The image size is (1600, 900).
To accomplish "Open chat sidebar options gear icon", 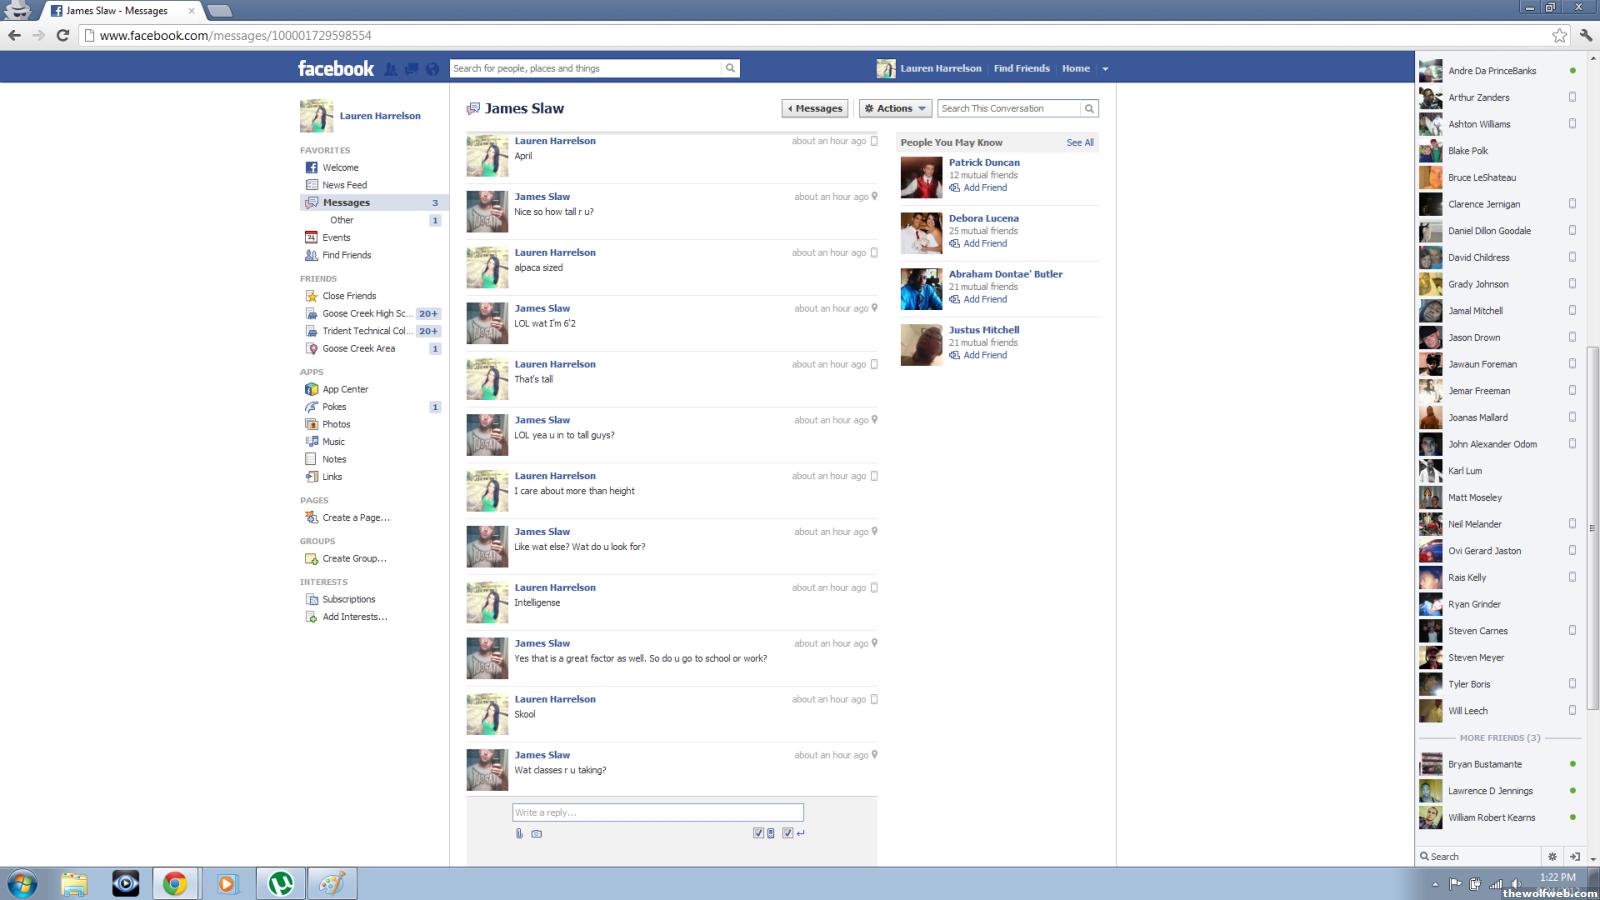I will pyautogui.click(x=1552, y=856).
